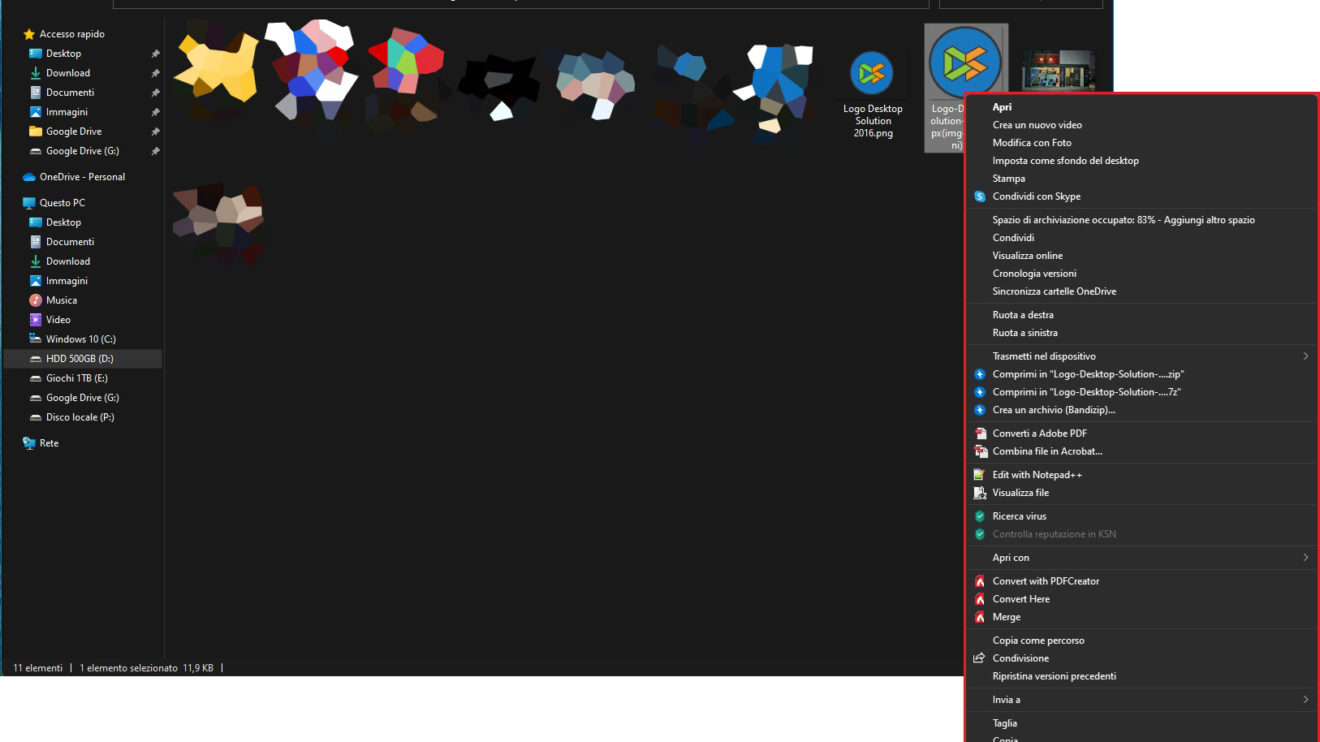1320x742 pixels.
Task: Click the PDFCreator icon beside Merge
Action: (980, 617)
